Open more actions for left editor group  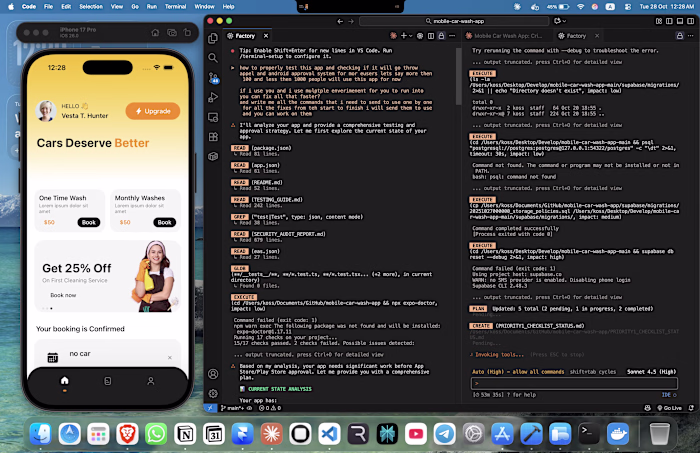point(452,36)
